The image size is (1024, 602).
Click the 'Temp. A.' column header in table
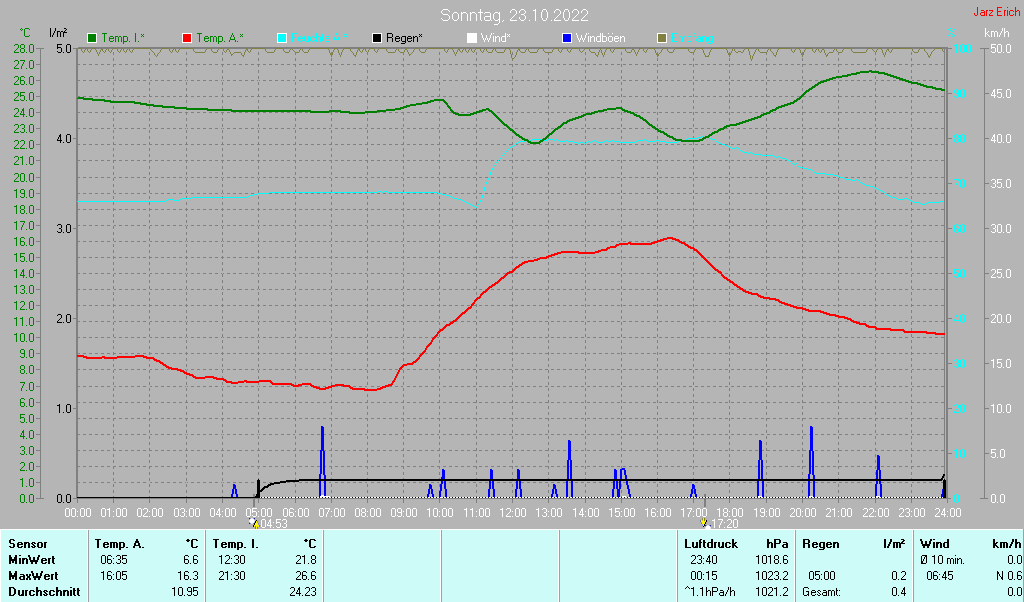[120, 544]
